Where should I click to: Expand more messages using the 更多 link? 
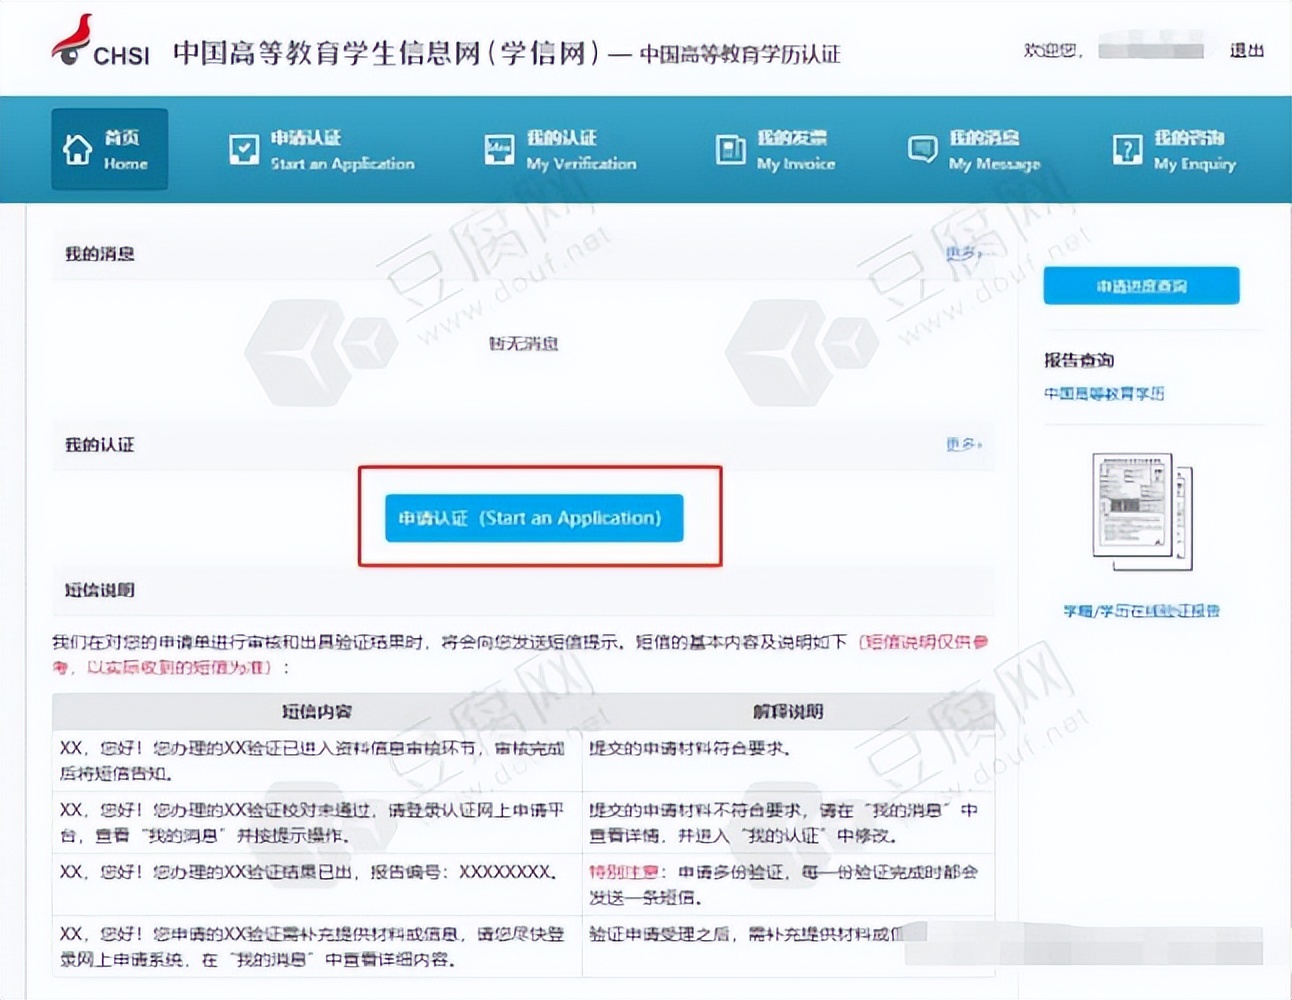click(x=963, y=254)
